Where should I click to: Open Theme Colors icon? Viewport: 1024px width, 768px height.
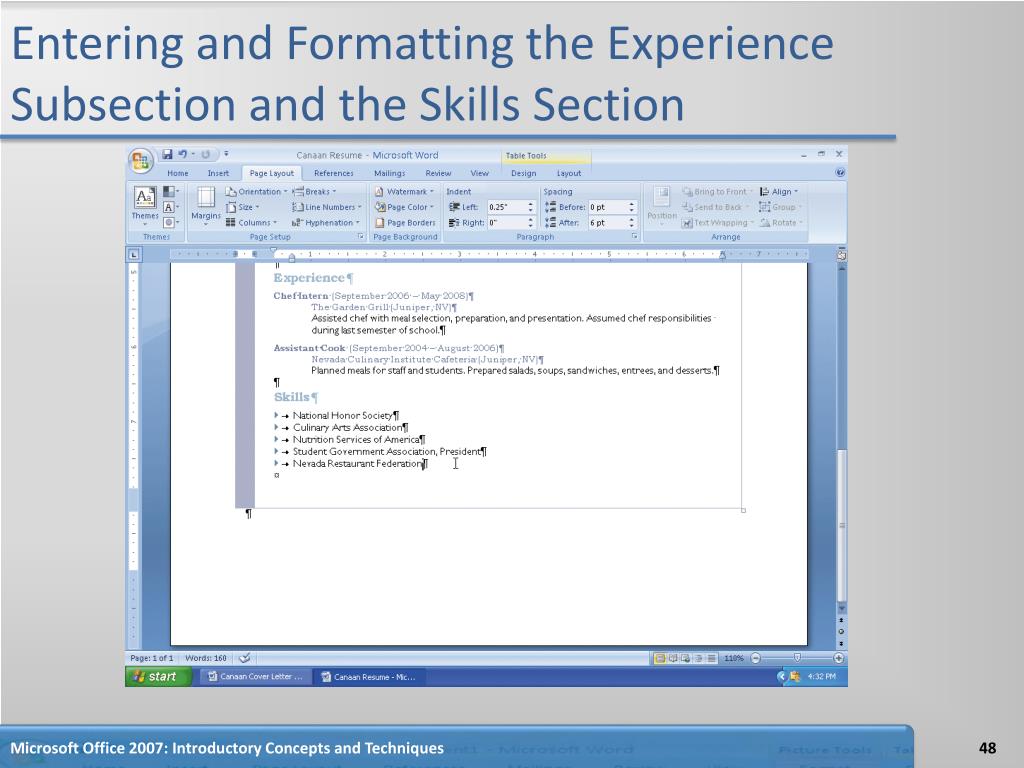169,191
